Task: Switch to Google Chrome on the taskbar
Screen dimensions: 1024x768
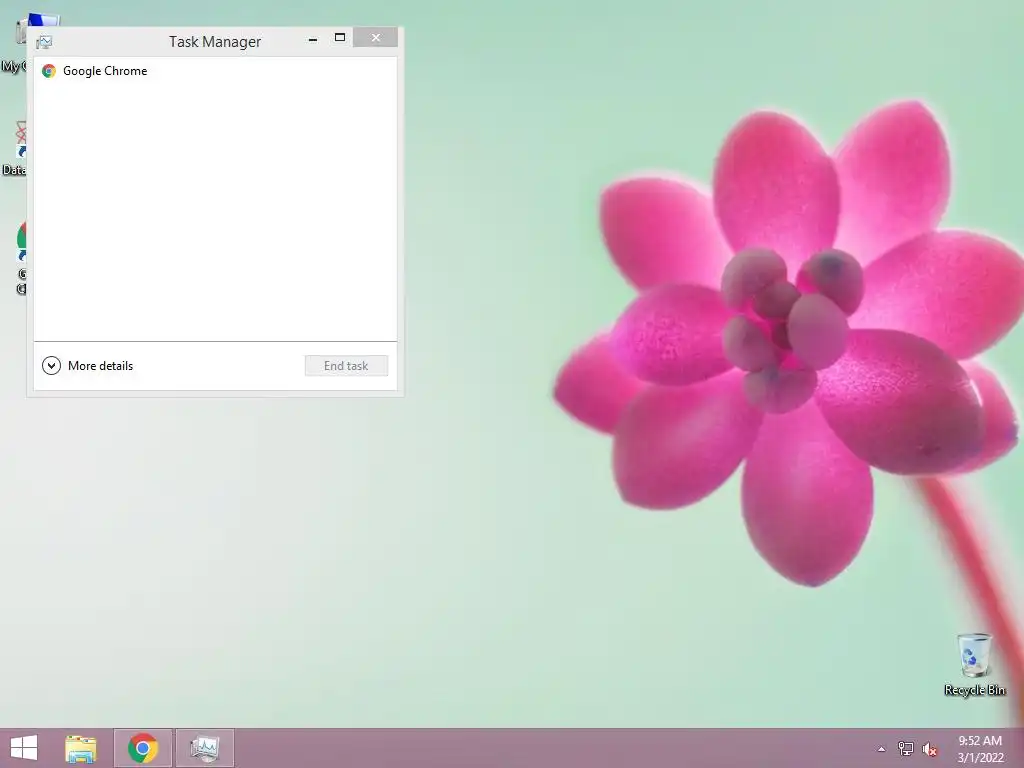Action: coord(142,748)
